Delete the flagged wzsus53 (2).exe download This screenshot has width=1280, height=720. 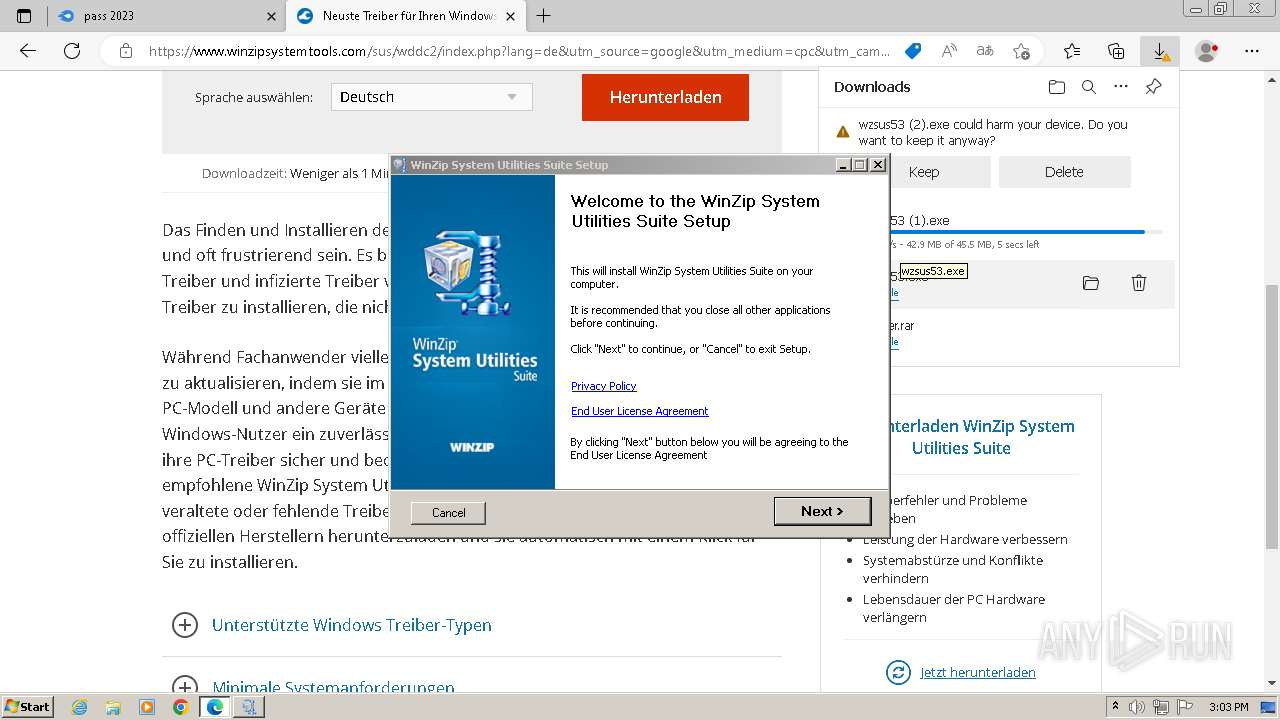pyautogui.click(x=1064, y=172)
